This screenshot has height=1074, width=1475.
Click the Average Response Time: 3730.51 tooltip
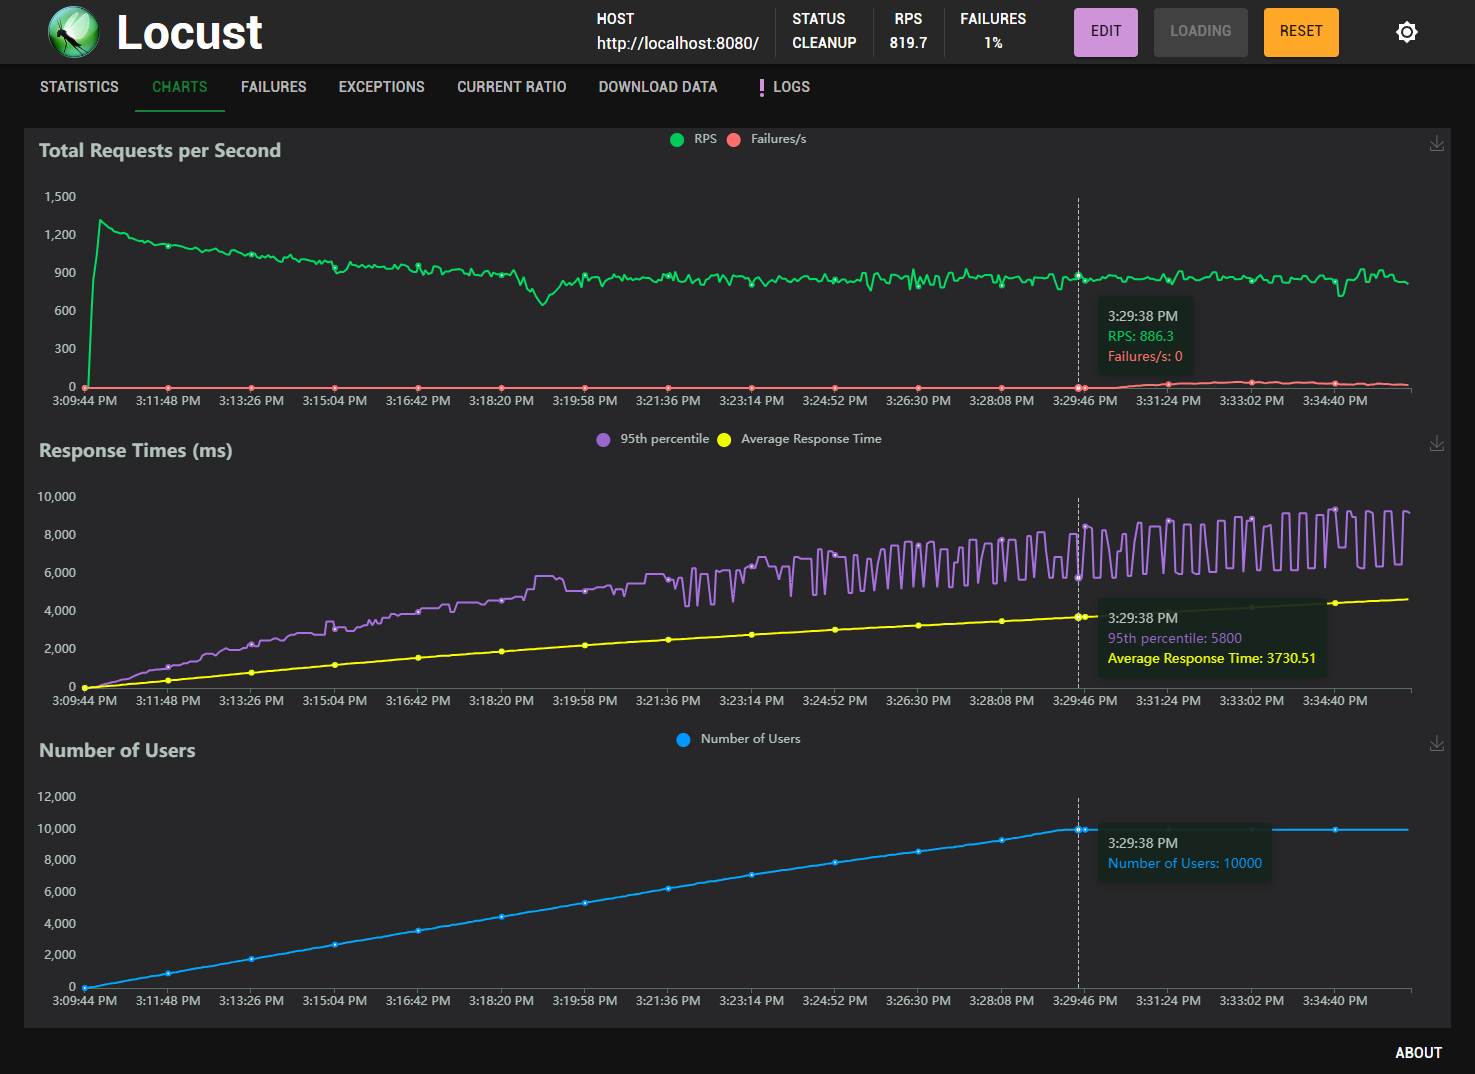(x=1211, y=659)
